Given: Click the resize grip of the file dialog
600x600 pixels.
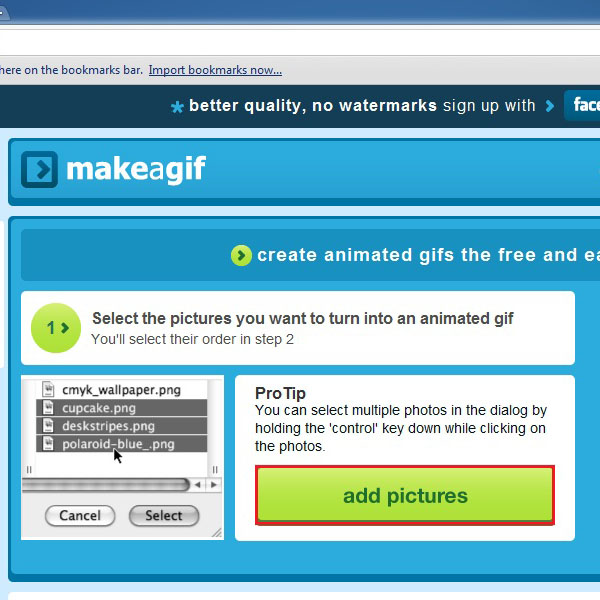Looking at the screenshot, I should pyautogui.click(x=217, y=532).
